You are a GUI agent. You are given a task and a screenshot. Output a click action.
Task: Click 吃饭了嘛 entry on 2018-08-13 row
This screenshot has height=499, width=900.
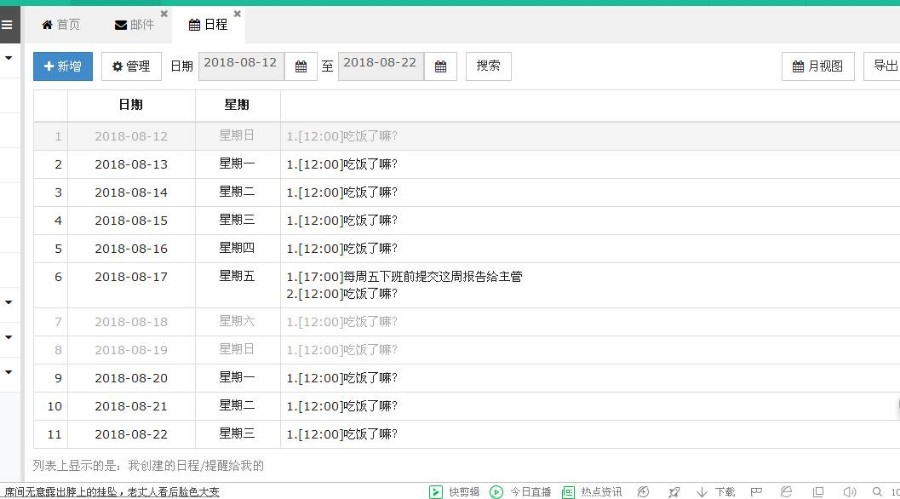click(342, 165)
